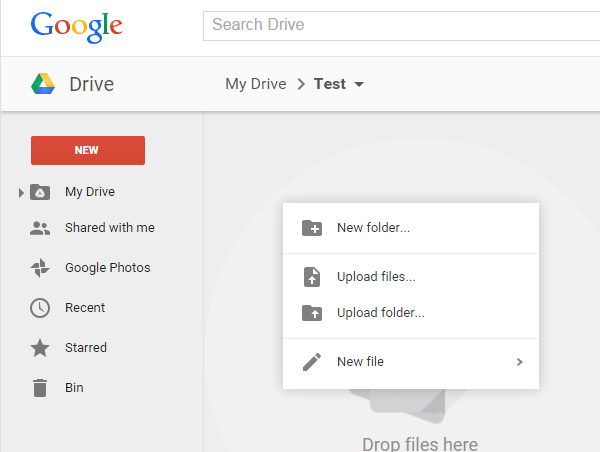Open the New file menu entry
This screenshot has width=600, height=452.
pos(411,362)
